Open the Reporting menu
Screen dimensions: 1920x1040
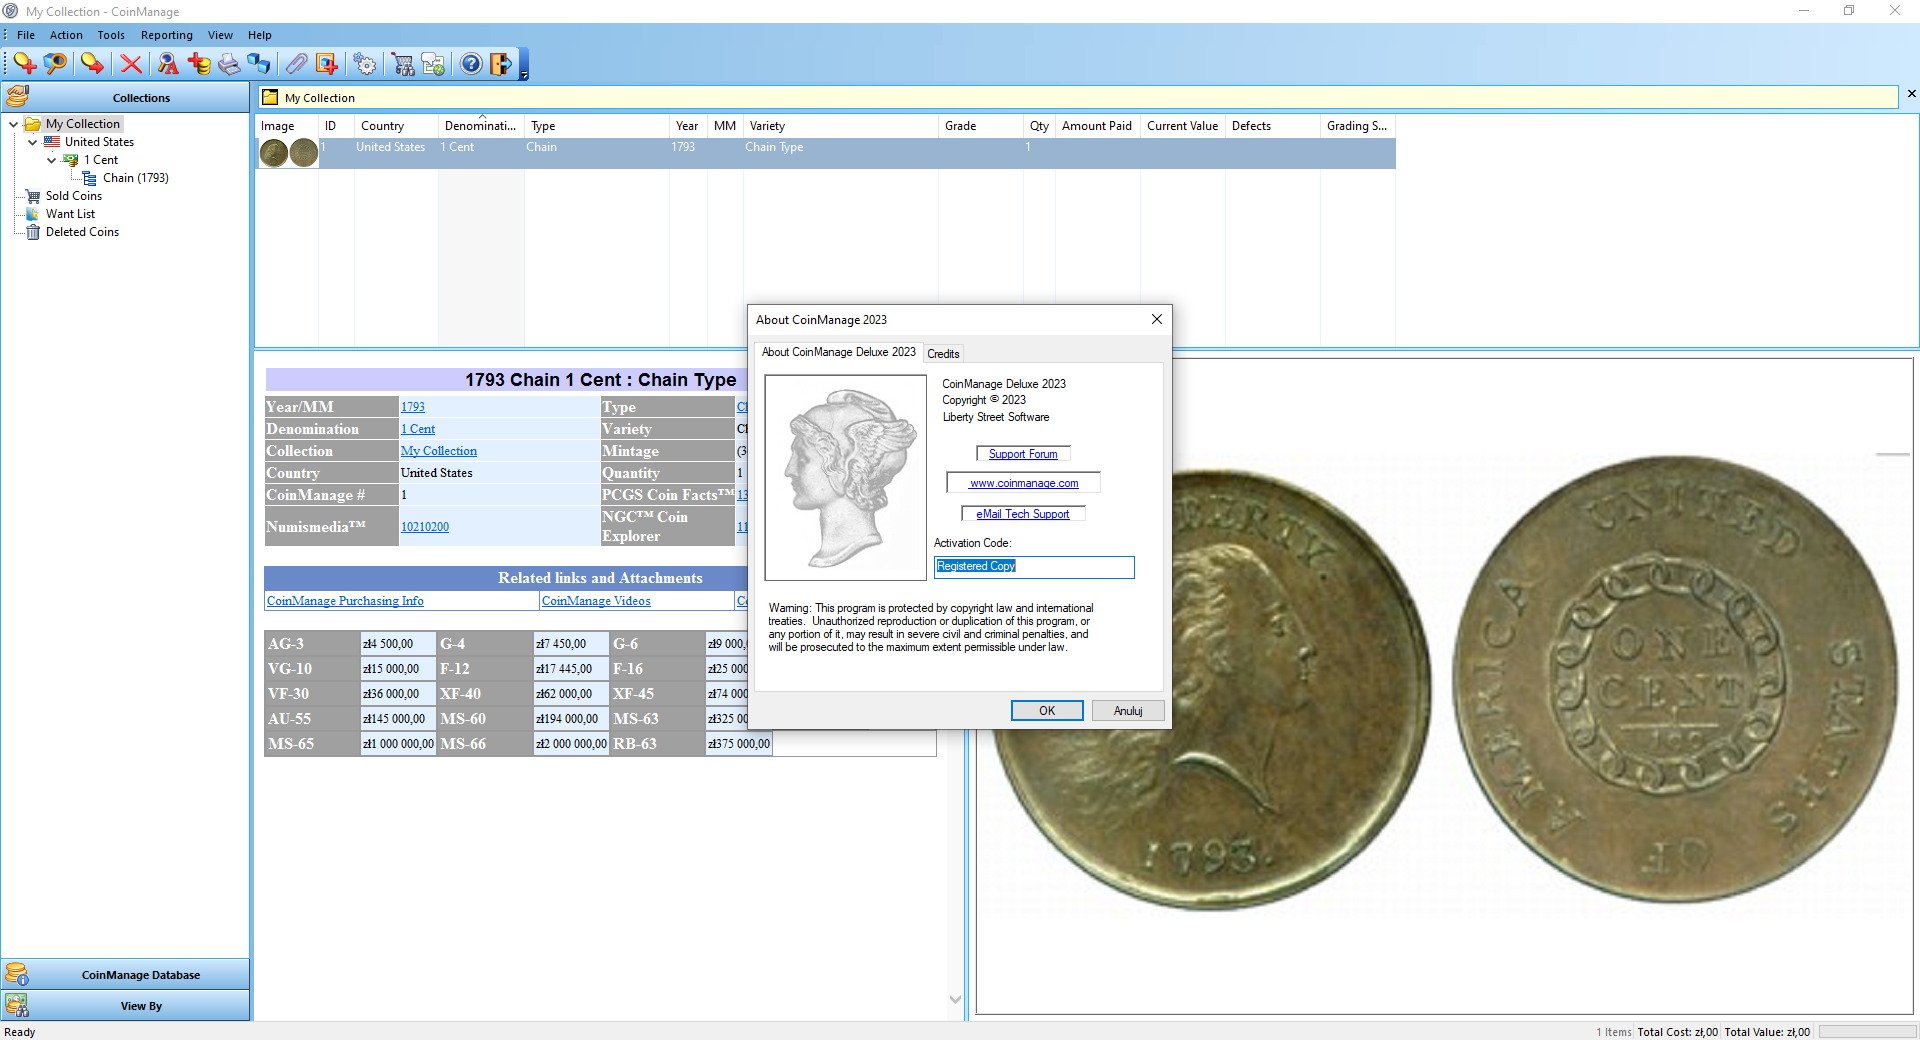pyautogui.click(x=167, y=35)
